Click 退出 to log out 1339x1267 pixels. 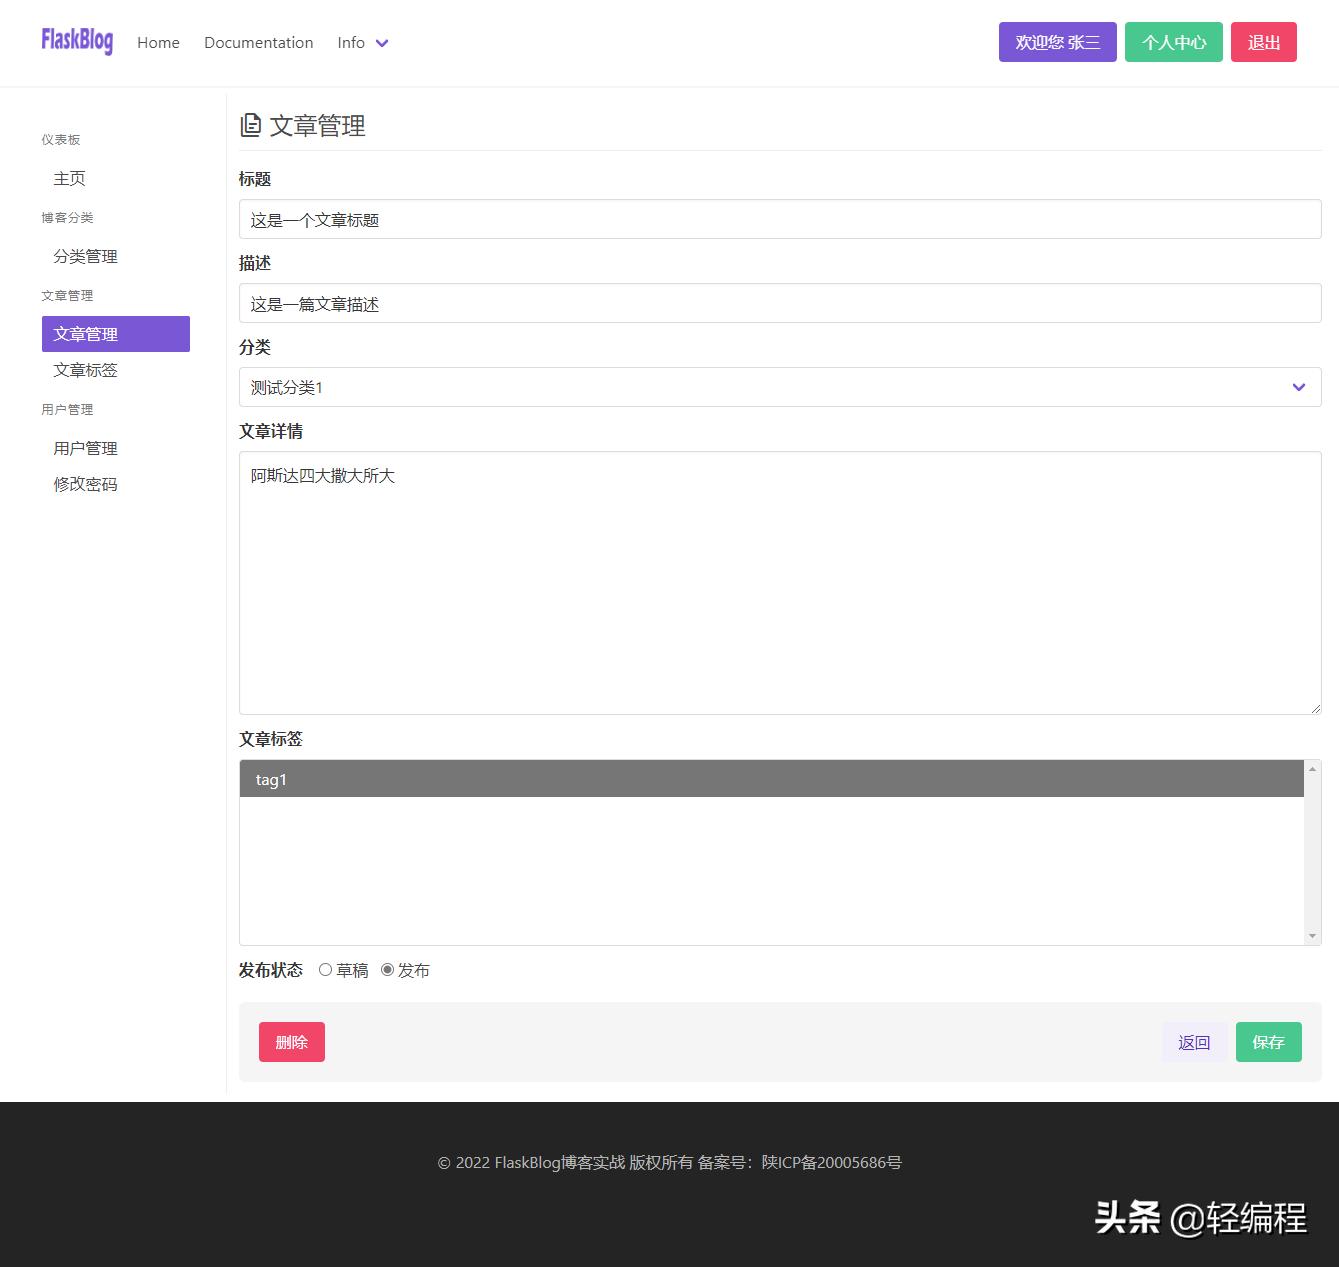coord(1263,42)
